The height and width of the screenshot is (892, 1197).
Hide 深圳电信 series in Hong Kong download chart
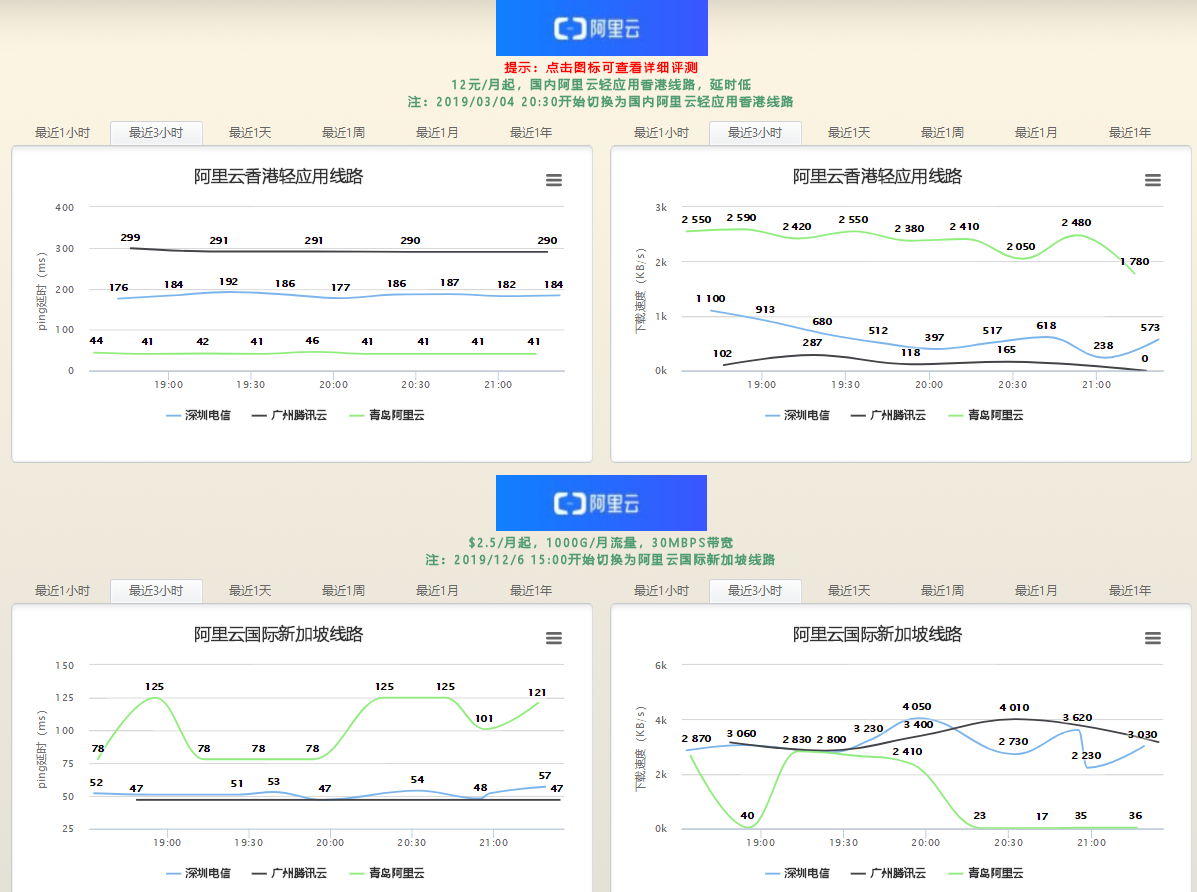798,415
